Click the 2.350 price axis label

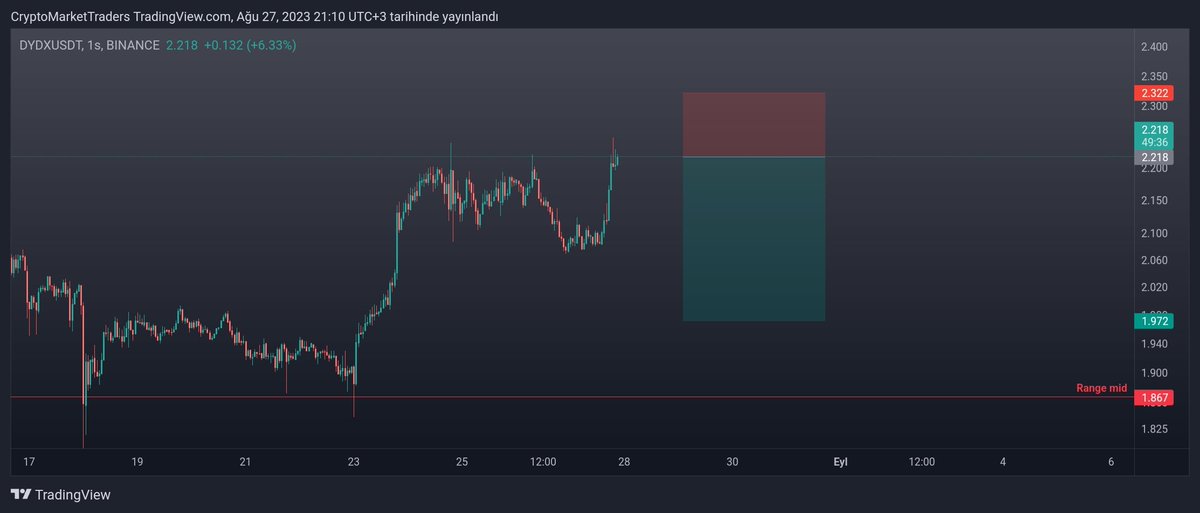1154,76
